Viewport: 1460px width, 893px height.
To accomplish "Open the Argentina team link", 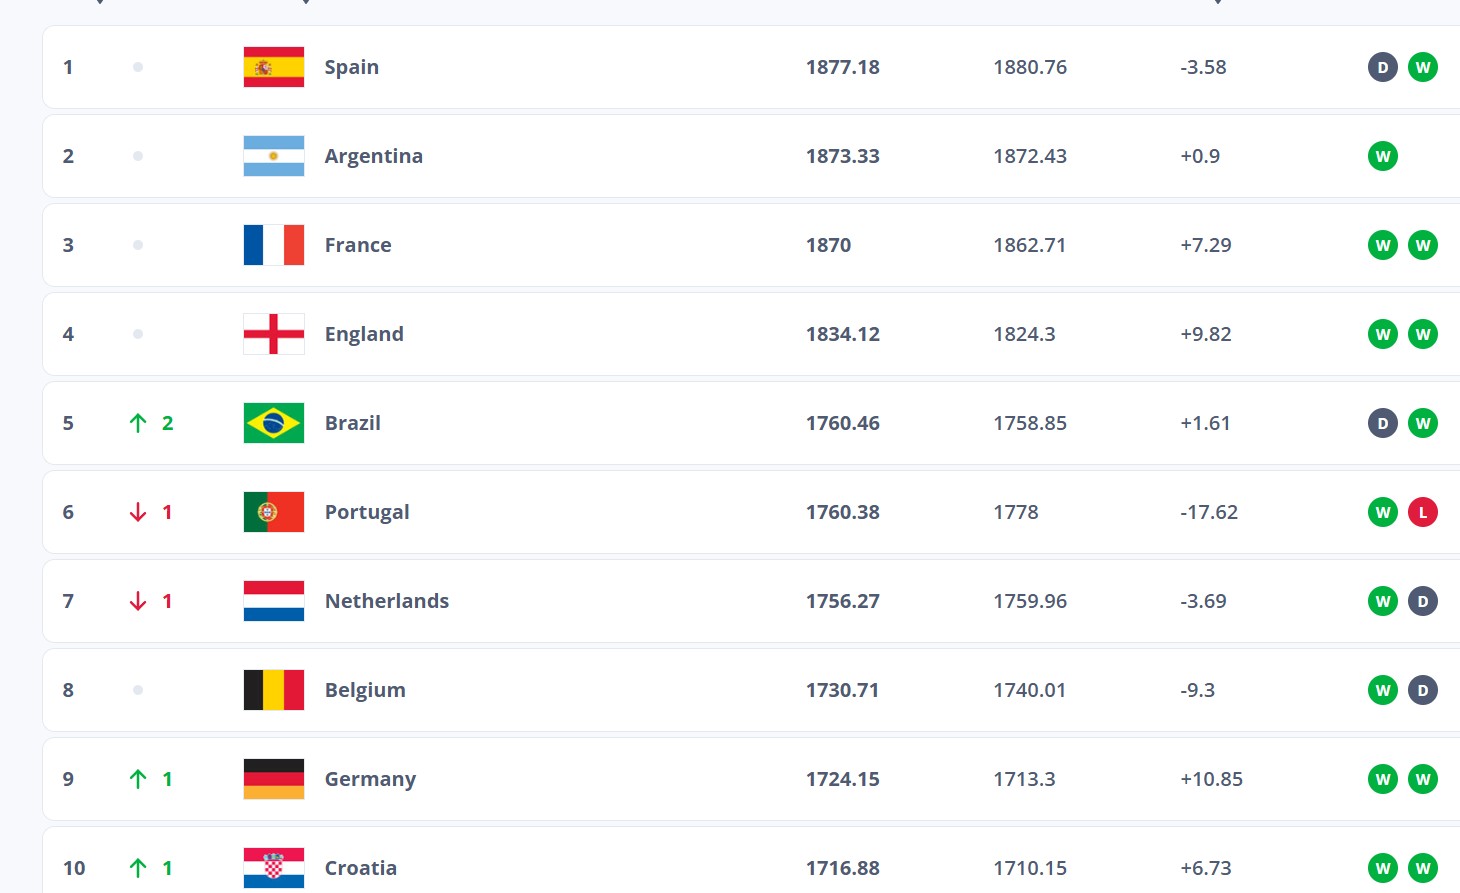I will pos(373,156).
